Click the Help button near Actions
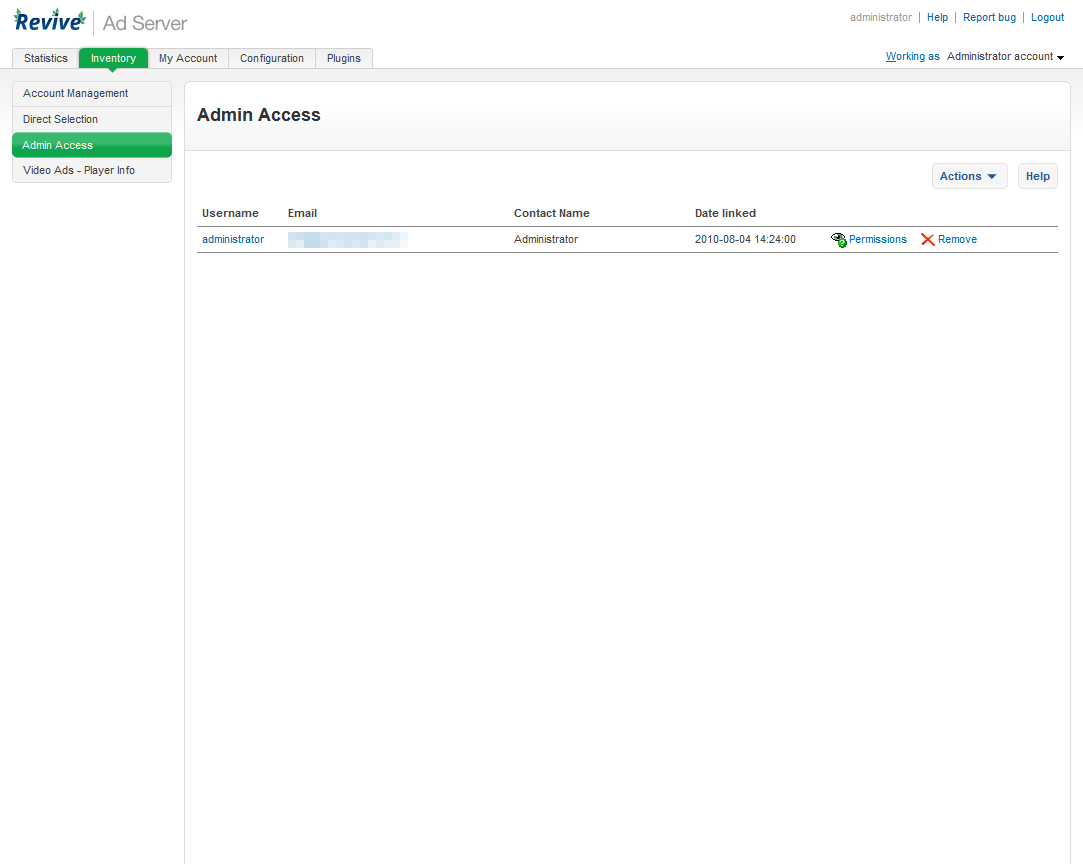The width and height of the screenshot is (1083, 864). point(1037,175)
